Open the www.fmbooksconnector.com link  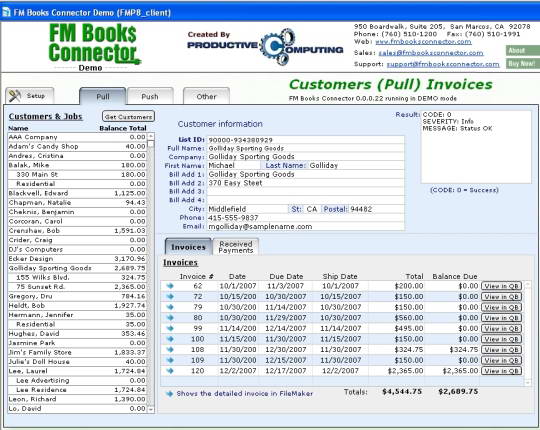[423, 42]
